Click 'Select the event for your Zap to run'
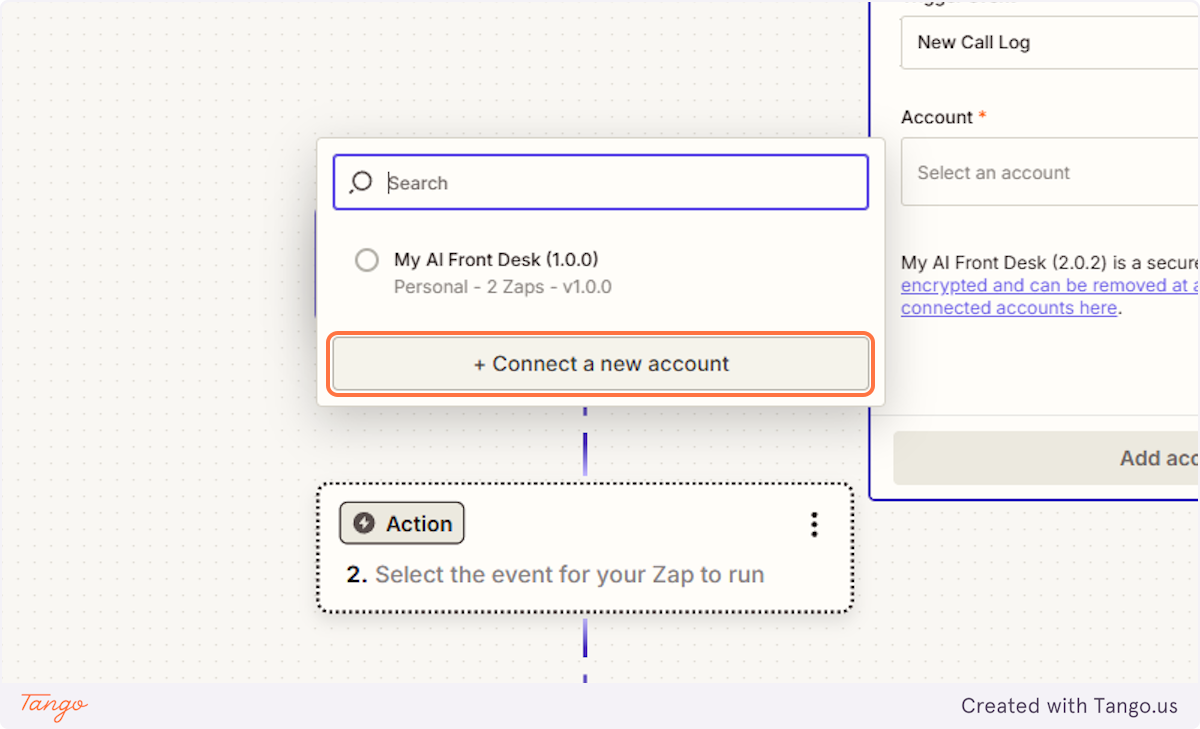This screenshot has height=729, width=1200. coord(570,575)
